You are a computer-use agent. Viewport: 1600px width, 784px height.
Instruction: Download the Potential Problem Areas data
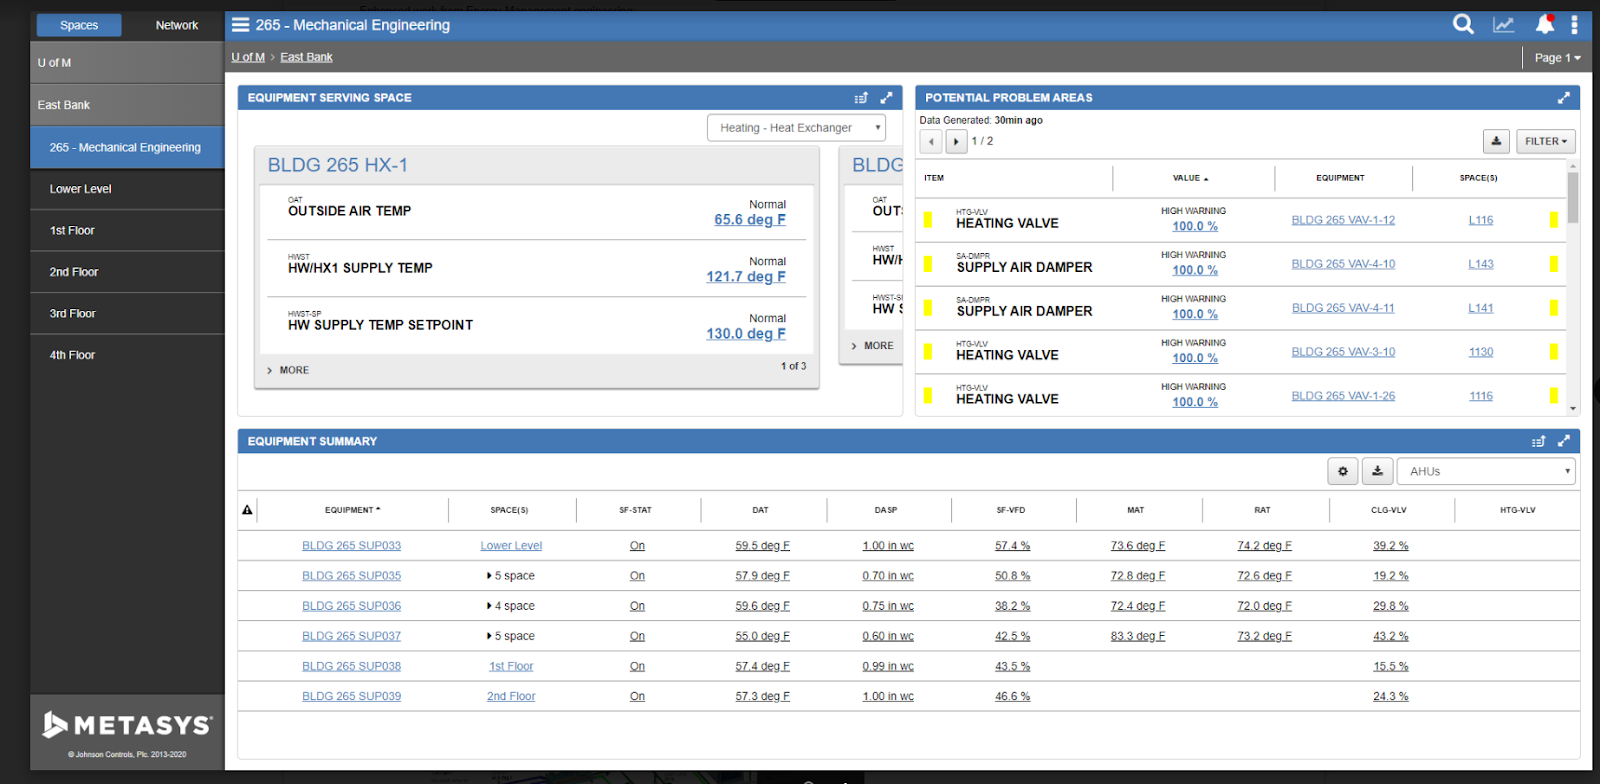click(1496, 141)
